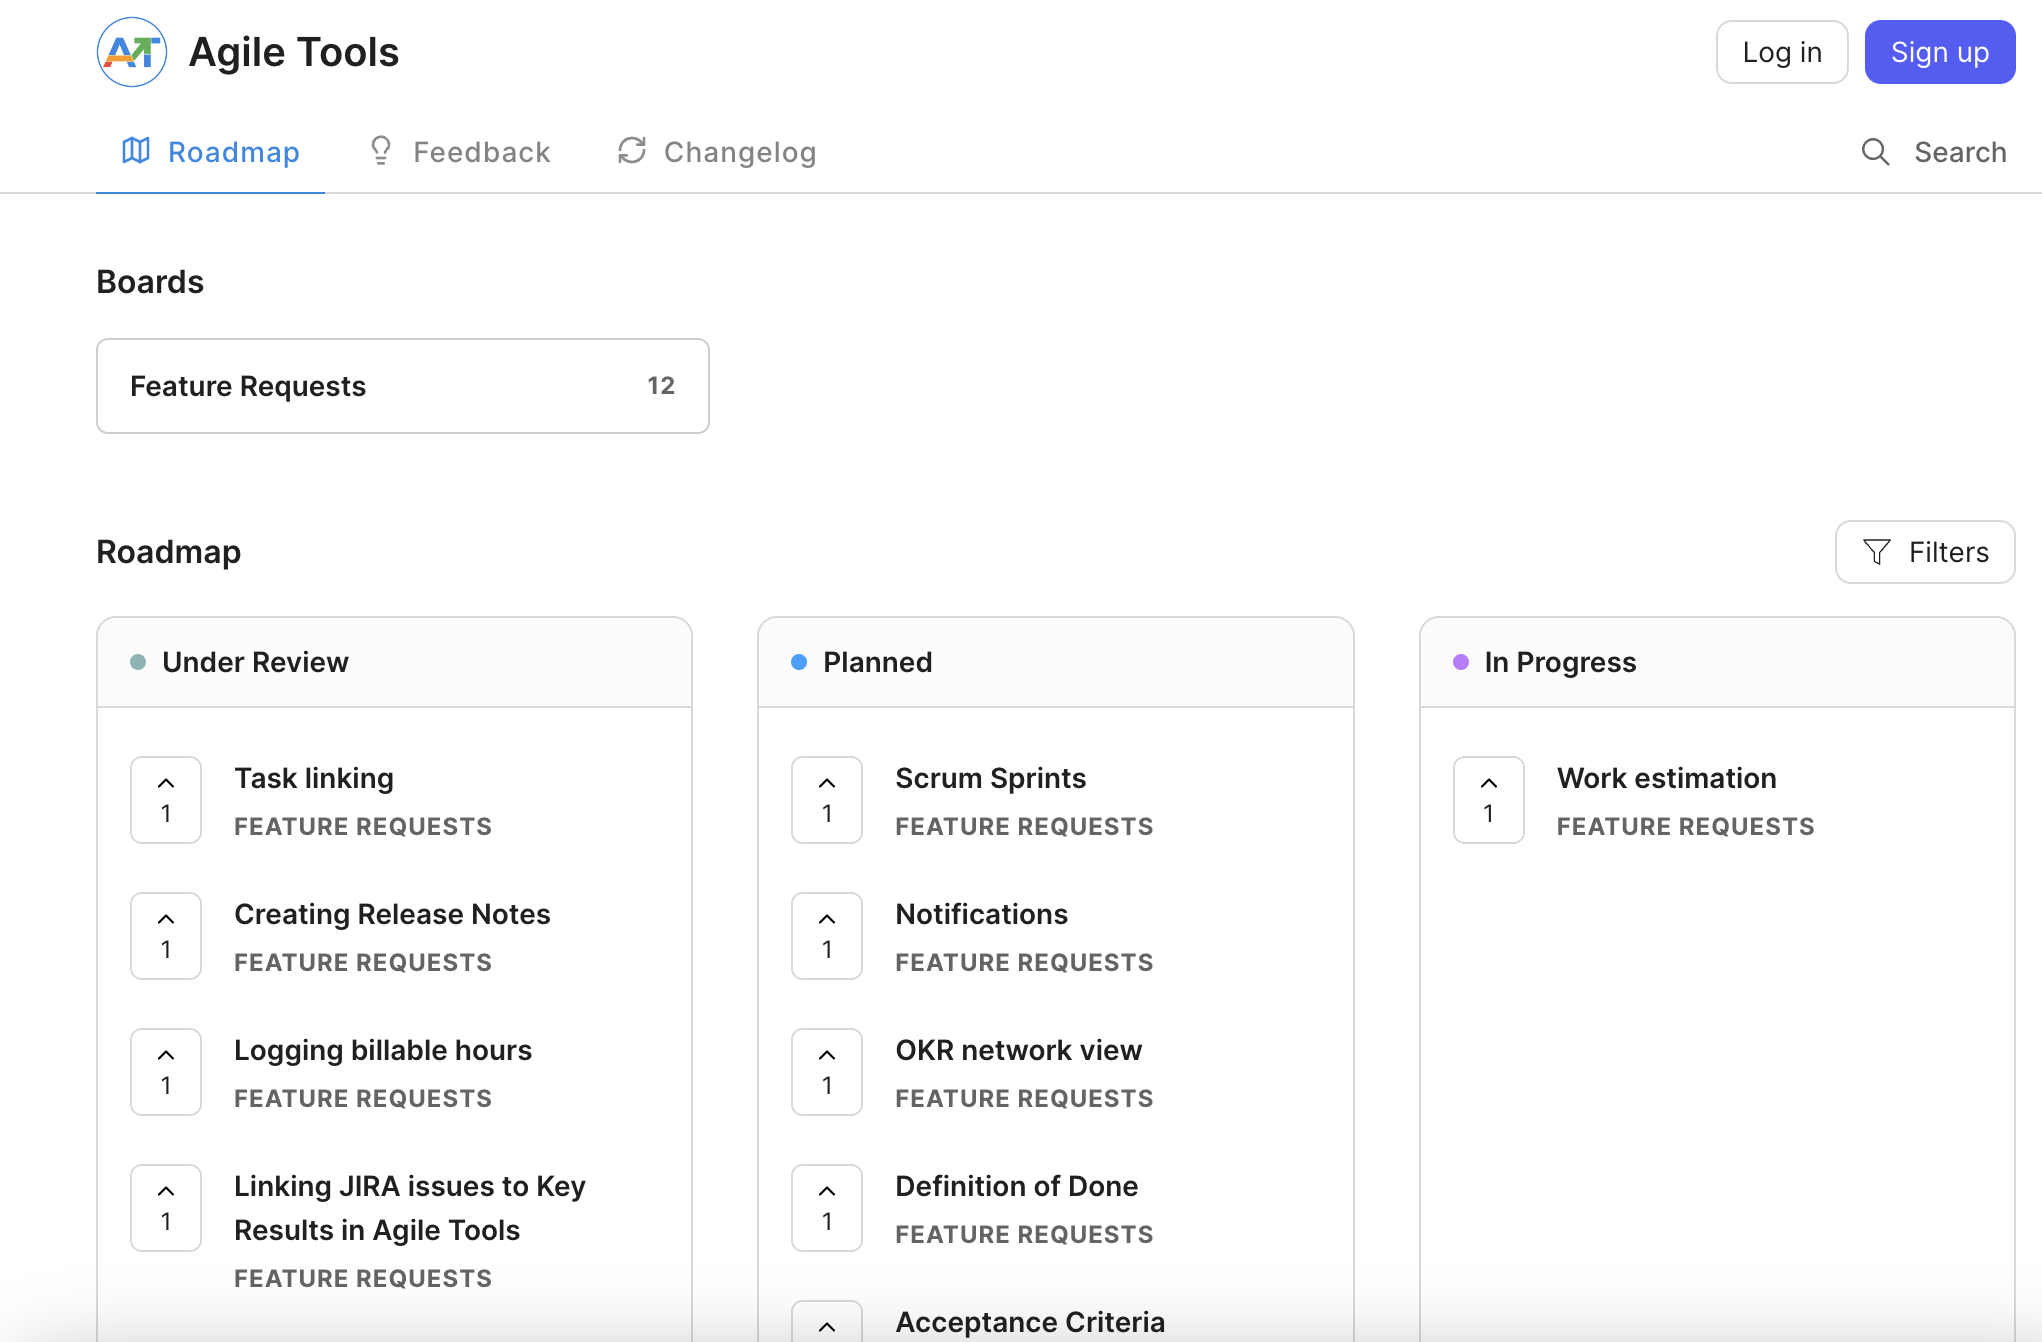Upvote the Work estimation request
The height and width of the screenshot is (1342, 2042).
click(1489, 800)
